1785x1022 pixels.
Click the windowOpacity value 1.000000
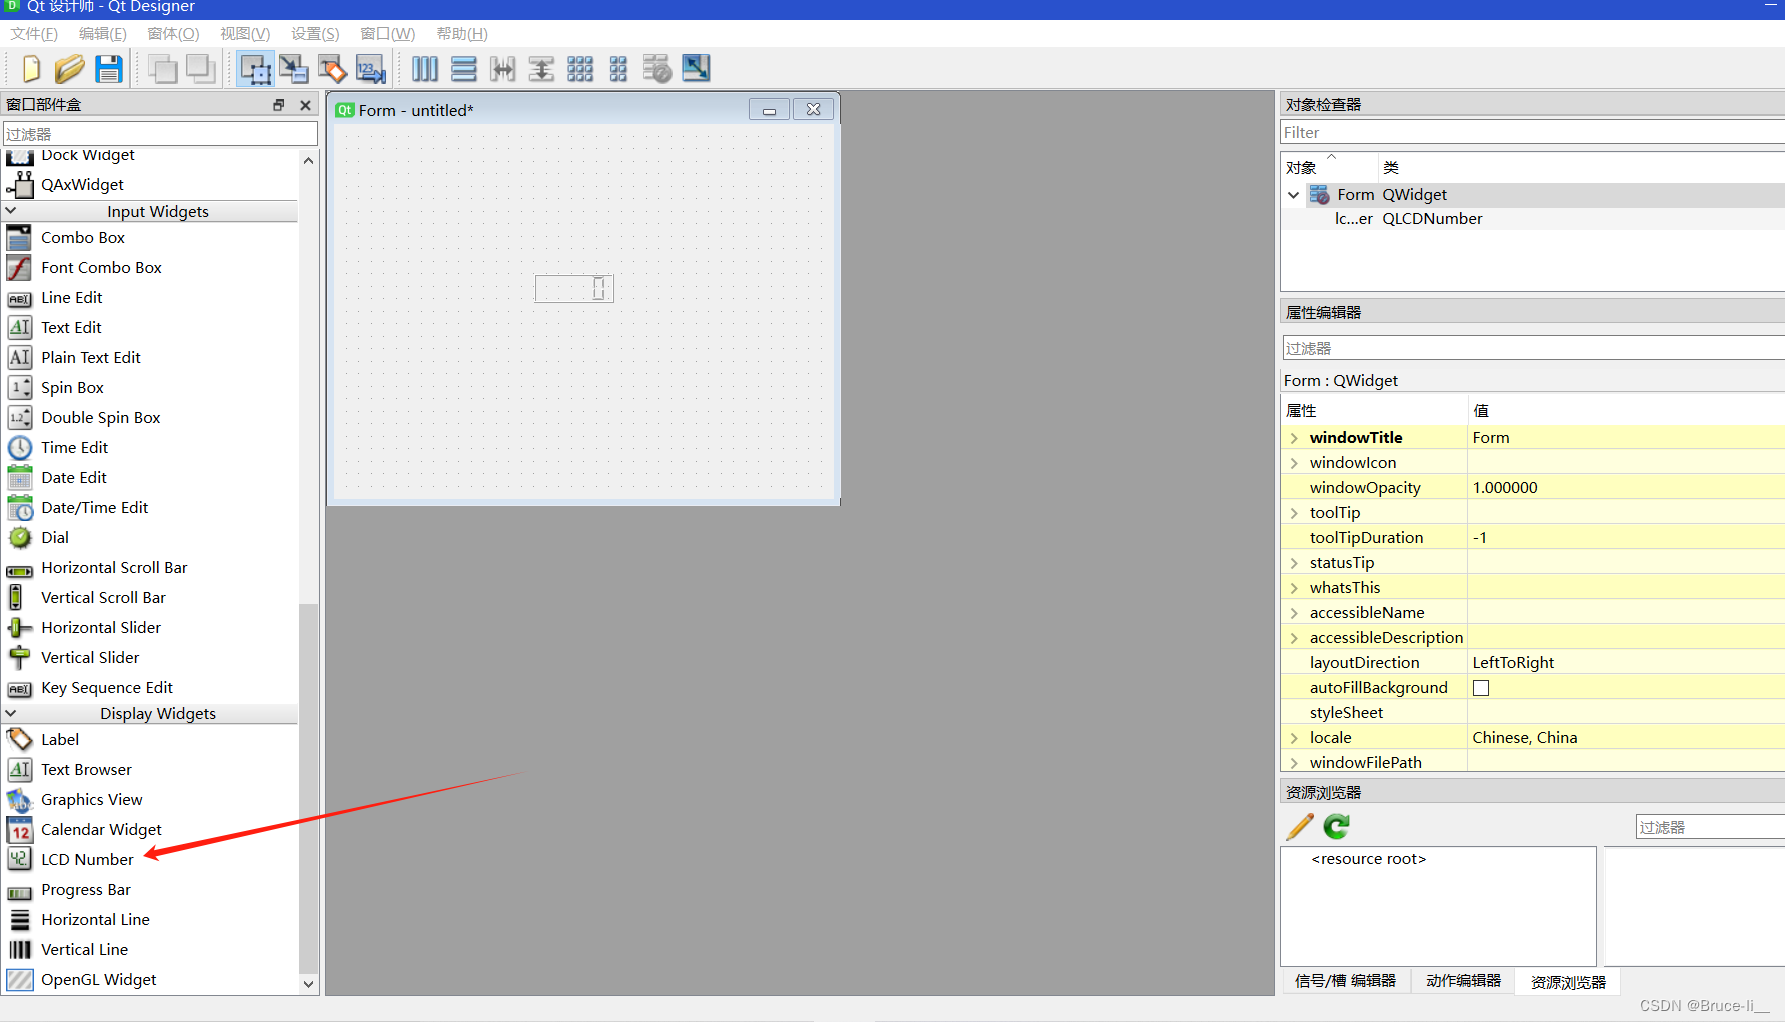(1505, 488)
